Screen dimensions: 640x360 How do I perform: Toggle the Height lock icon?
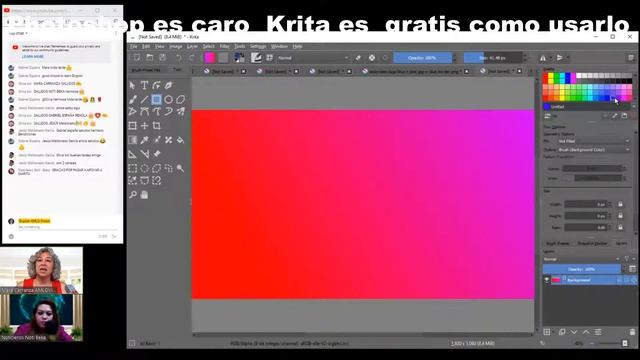620,216
